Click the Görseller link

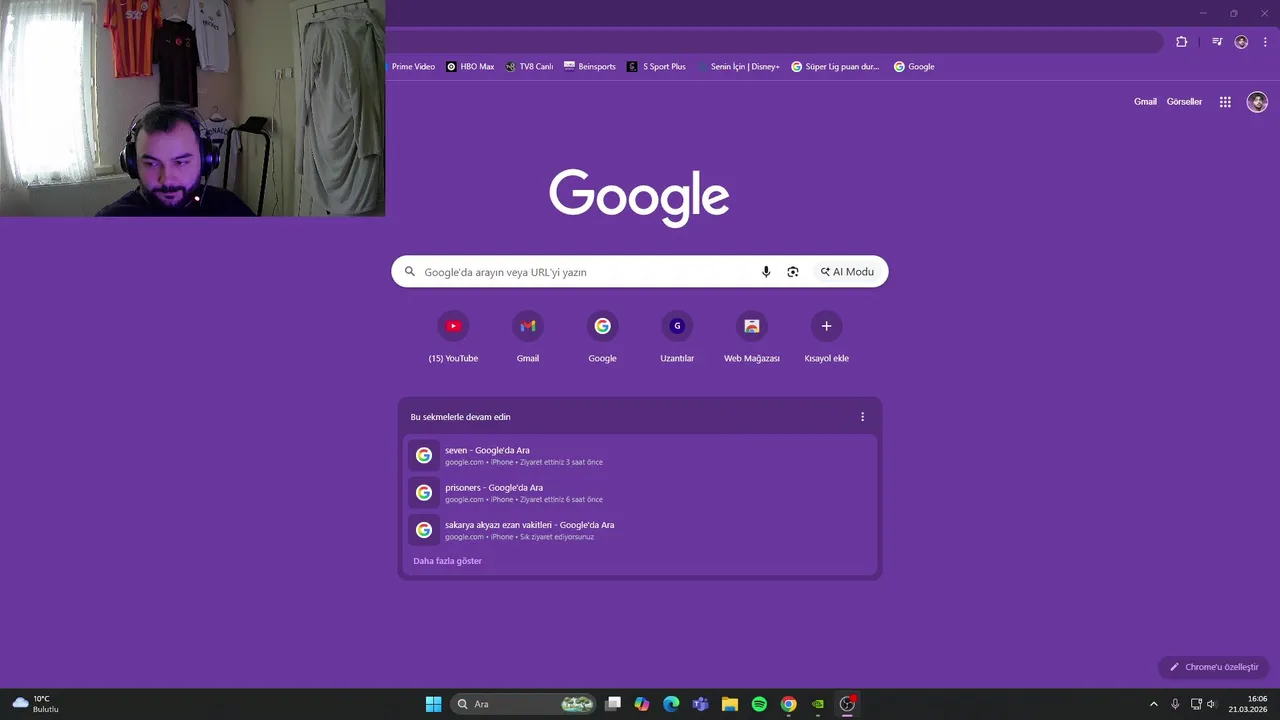pyautogui.click(x=1184, y=102)
